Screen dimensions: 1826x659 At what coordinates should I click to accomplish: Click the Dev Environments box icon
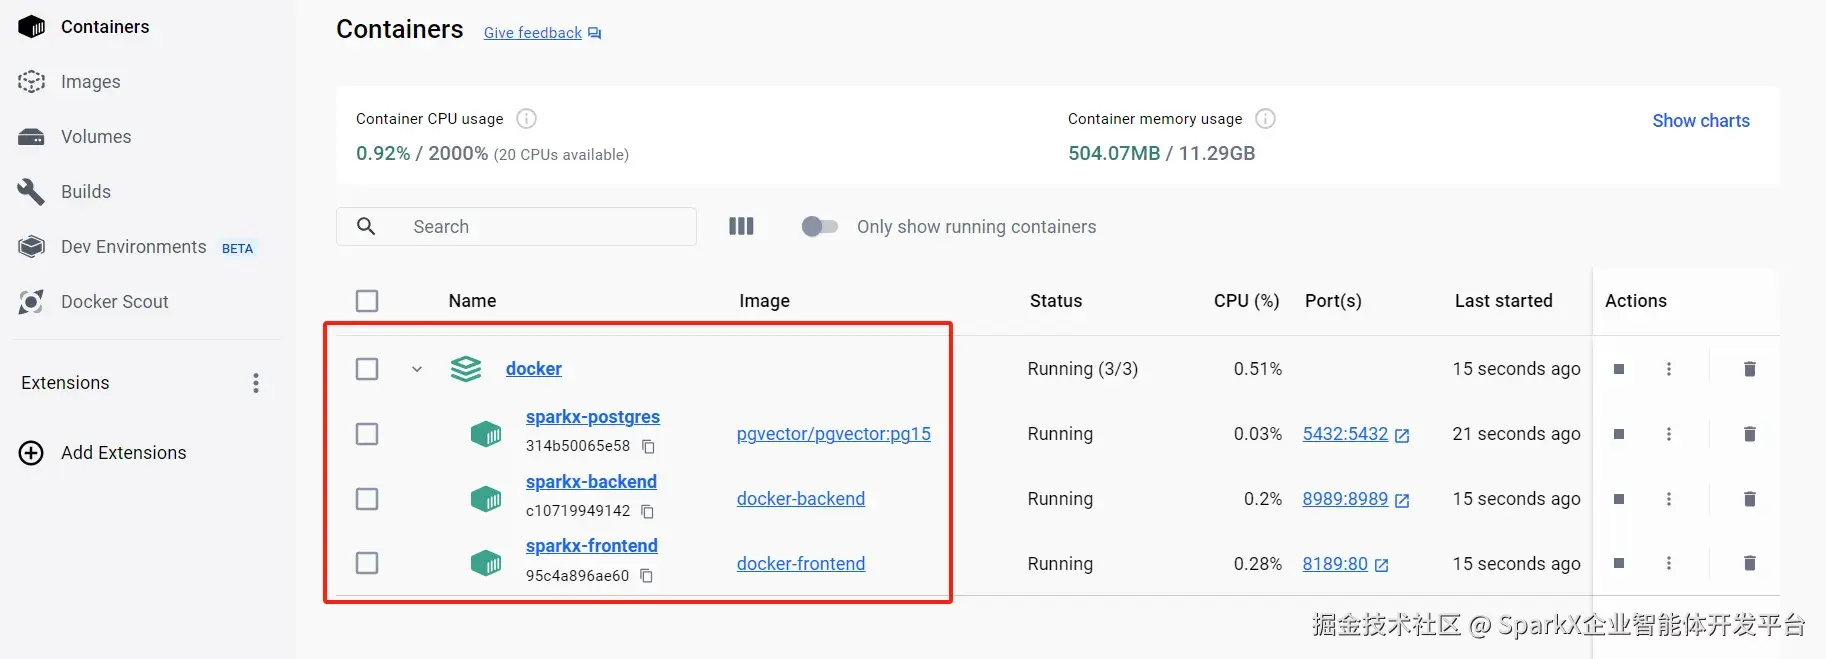[x=31, y=247]
